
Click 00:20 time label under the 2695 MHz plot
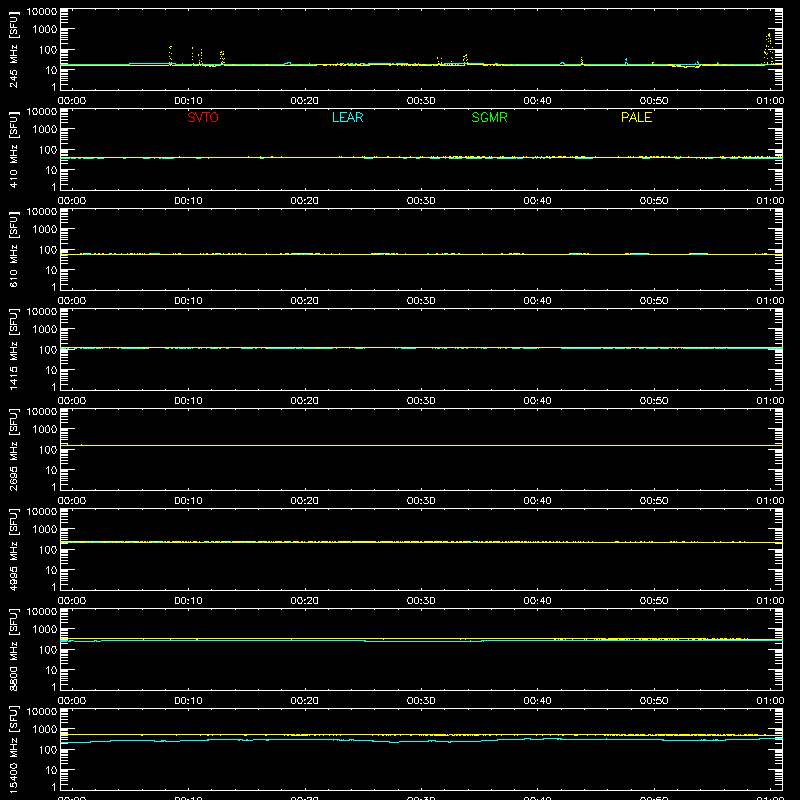[305, 501]
